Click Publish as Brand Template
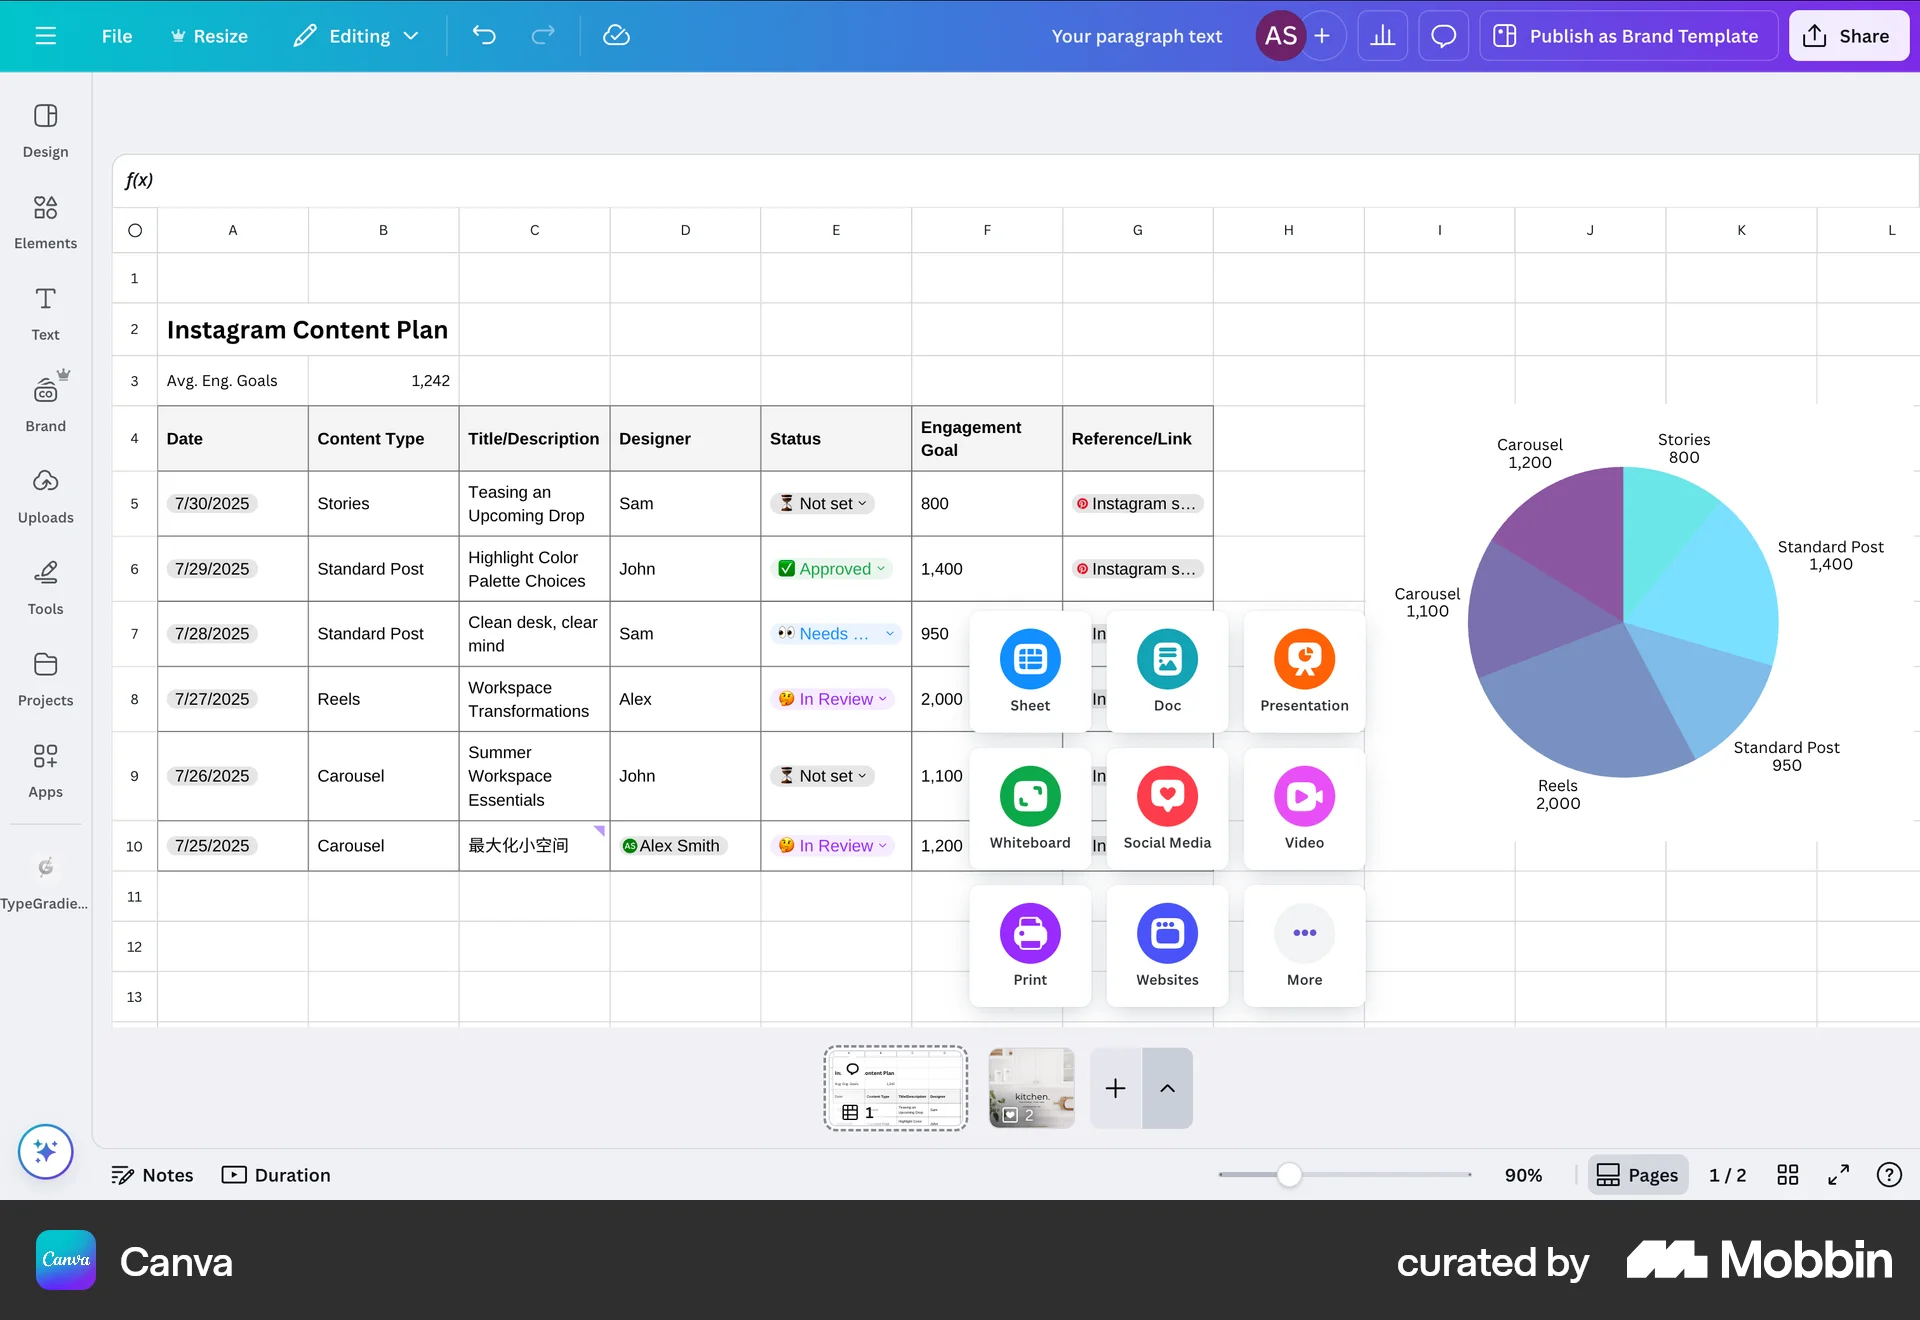The width and height of the screenshot is (1920, 1320). tap(1627, 36)
